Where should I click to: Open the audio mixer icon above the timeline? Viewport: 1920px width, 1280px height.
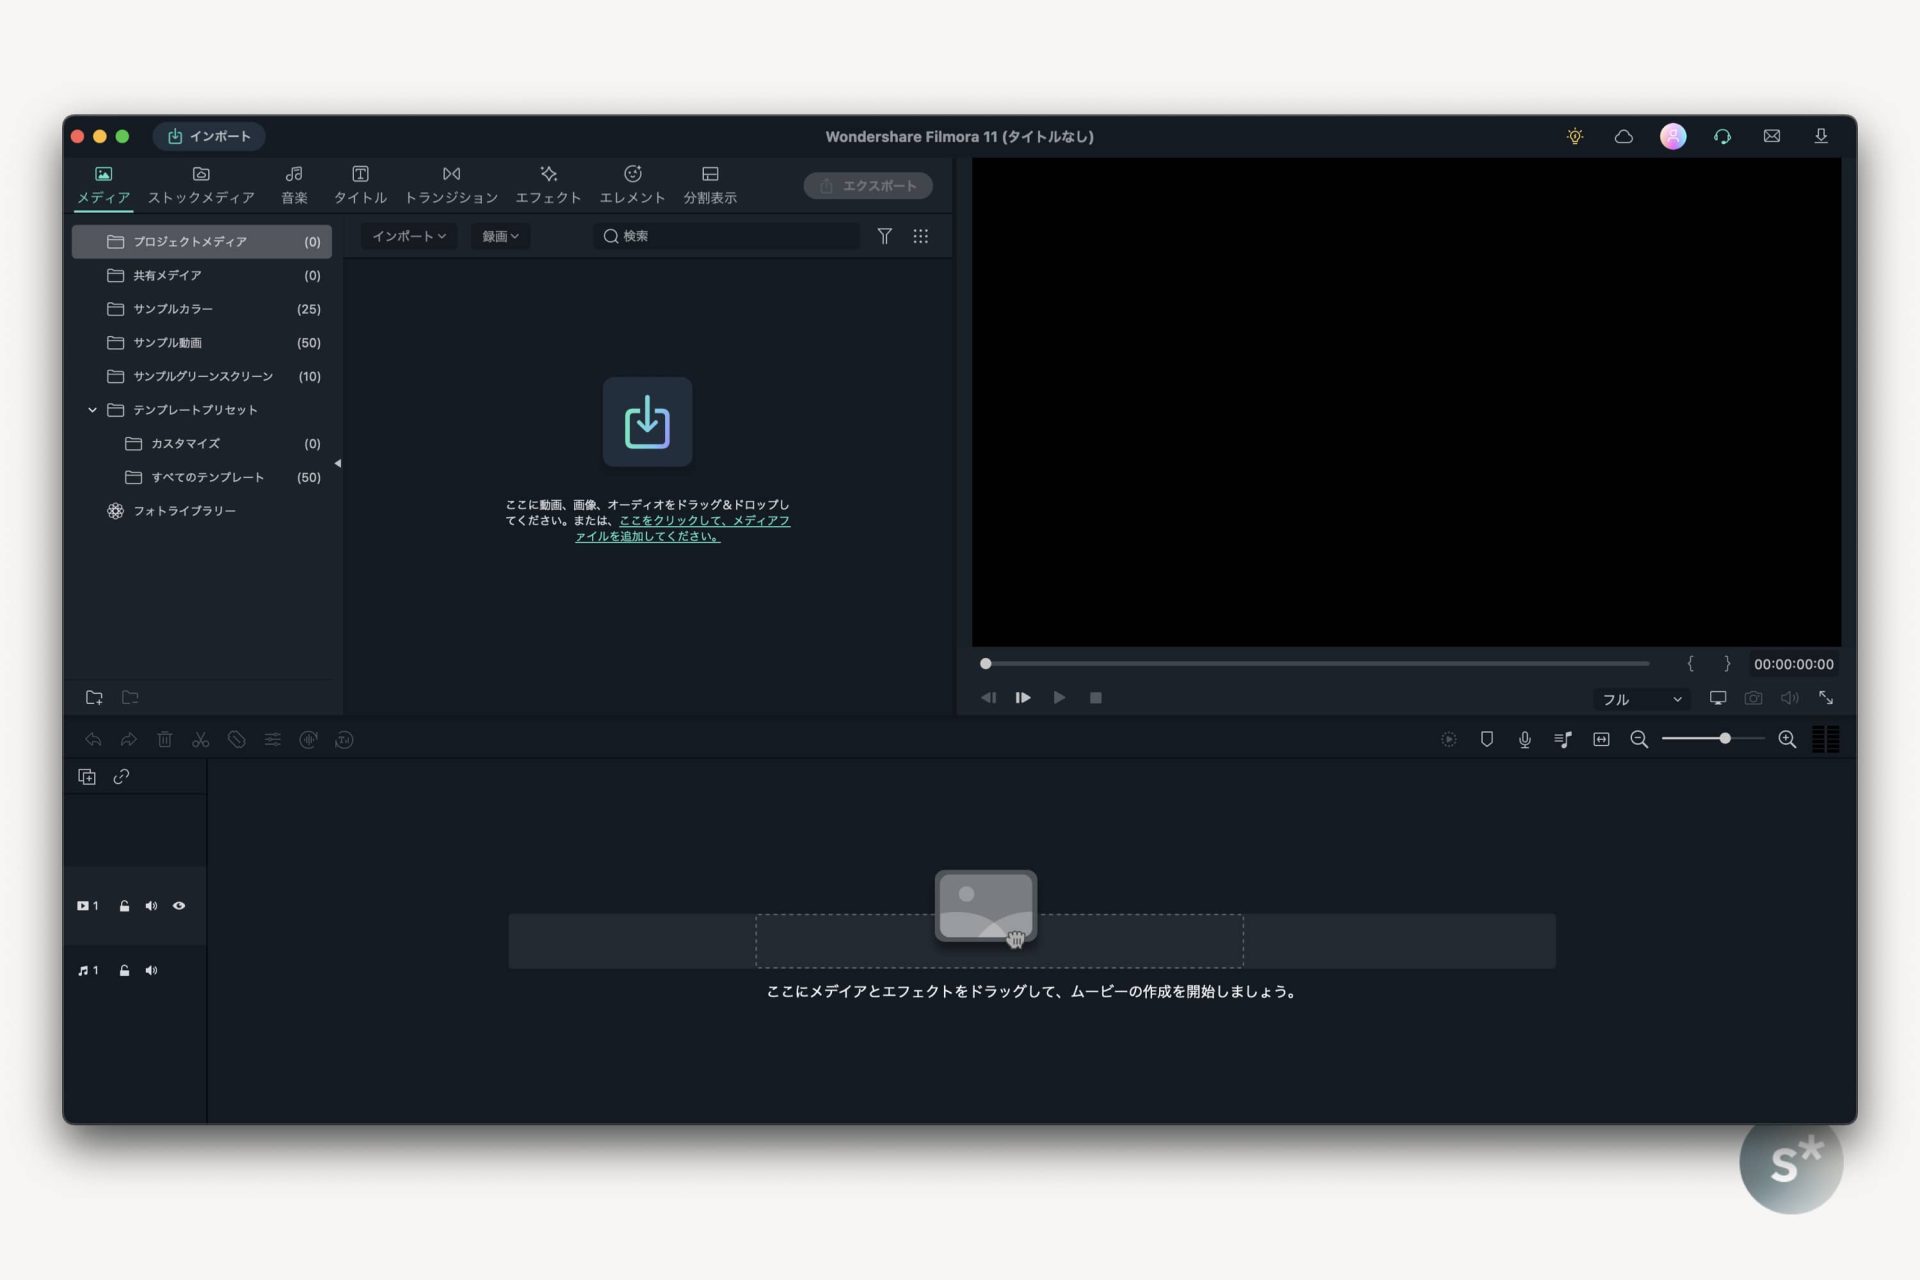(1562, 740)
